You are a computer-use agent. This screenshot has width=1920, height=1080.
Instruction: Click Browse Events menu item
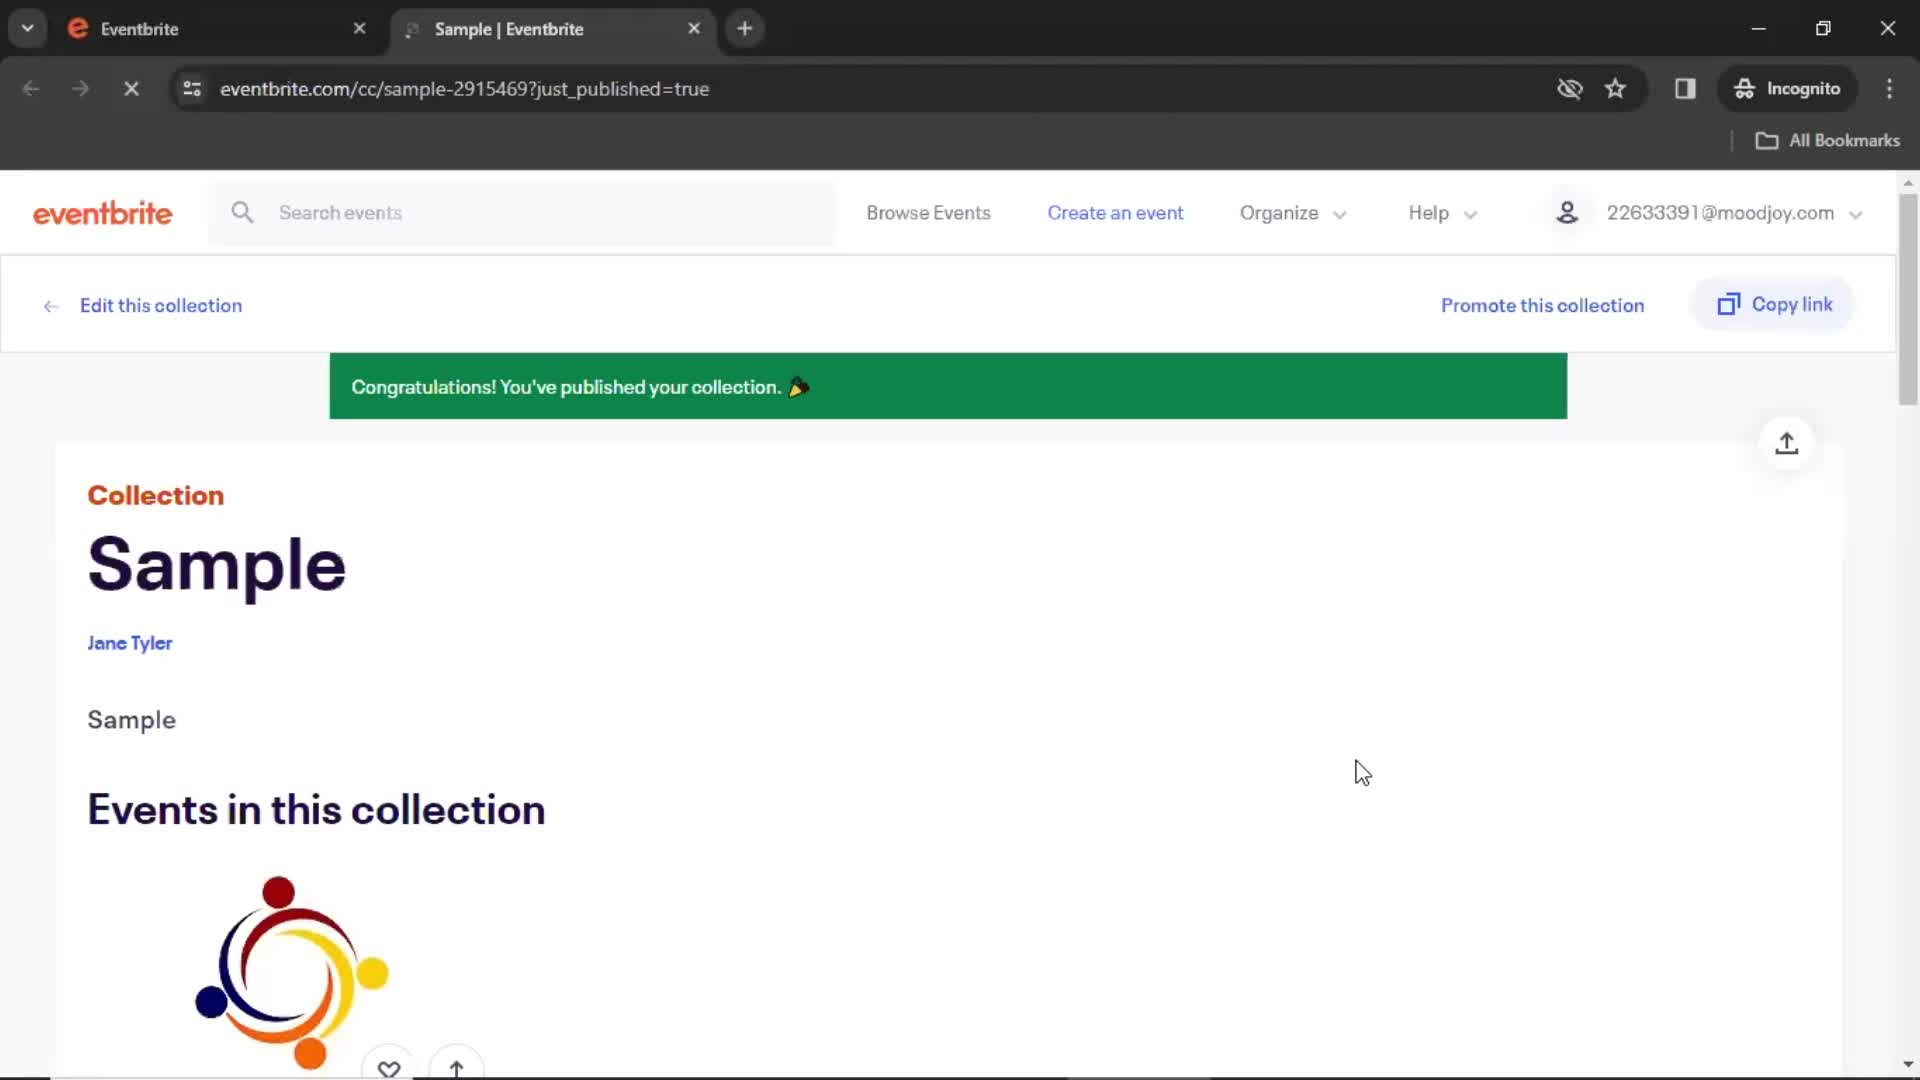(928, 212)
